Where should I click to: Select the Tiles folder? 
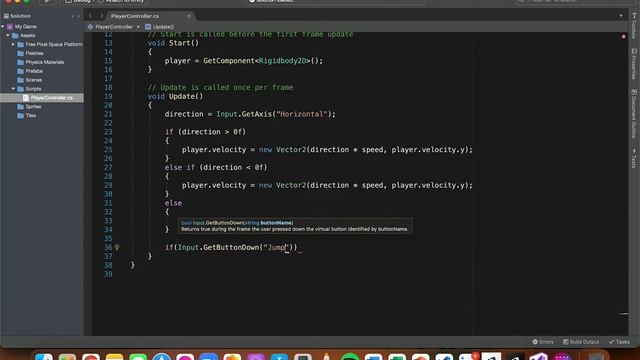31,116
